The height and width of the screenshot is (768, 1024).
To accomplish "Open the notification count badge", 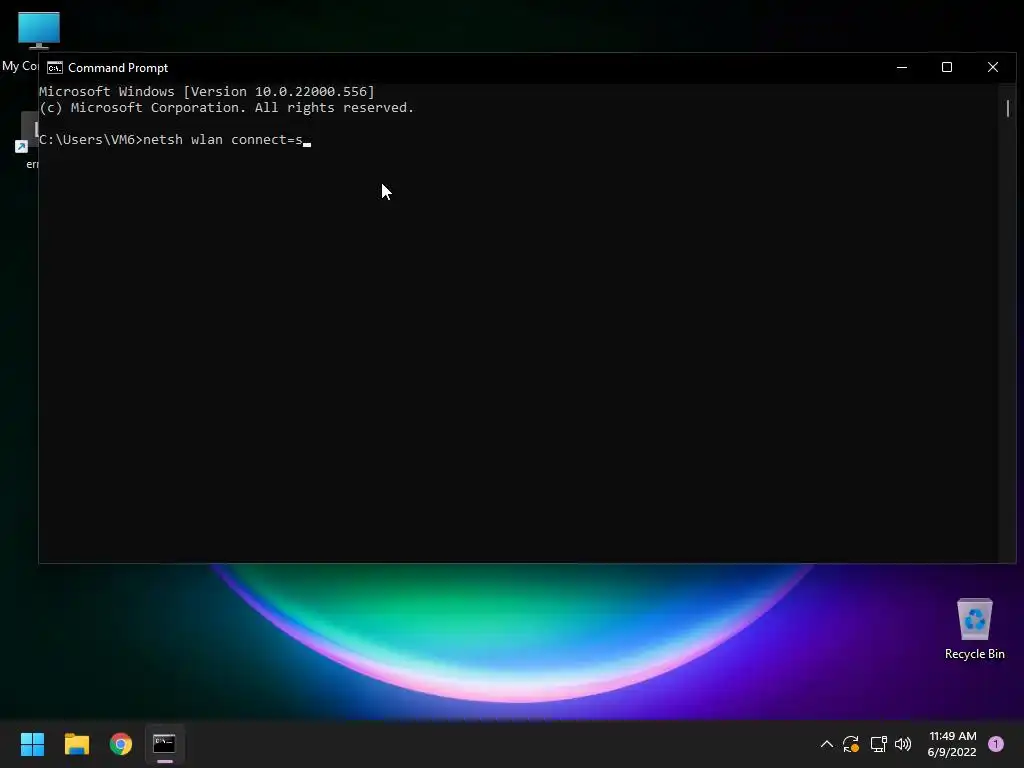I will pos(996,744).
